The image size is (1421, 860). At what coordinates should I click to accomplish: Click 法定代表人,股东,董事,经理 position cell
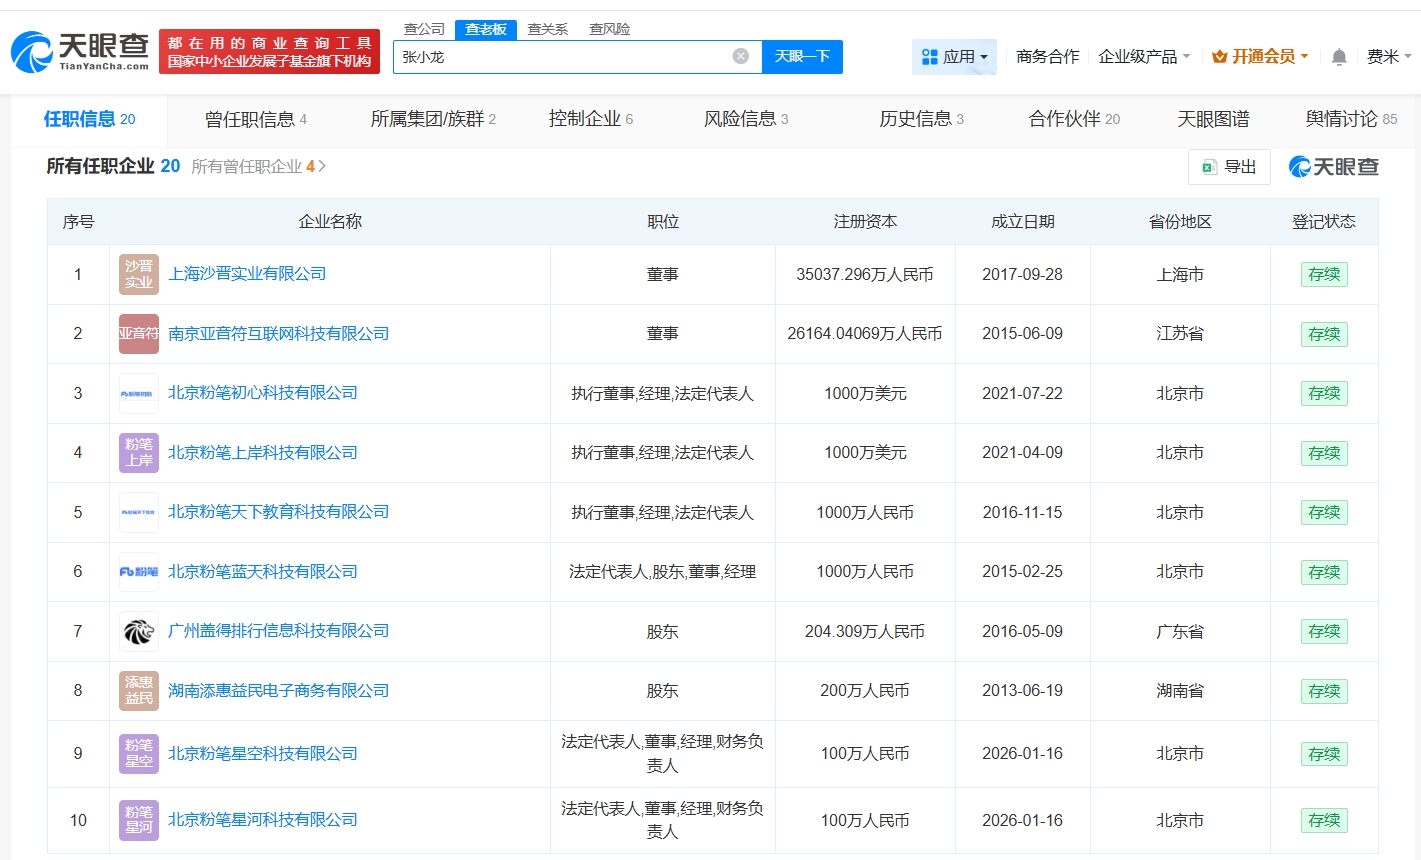(663, 572)
